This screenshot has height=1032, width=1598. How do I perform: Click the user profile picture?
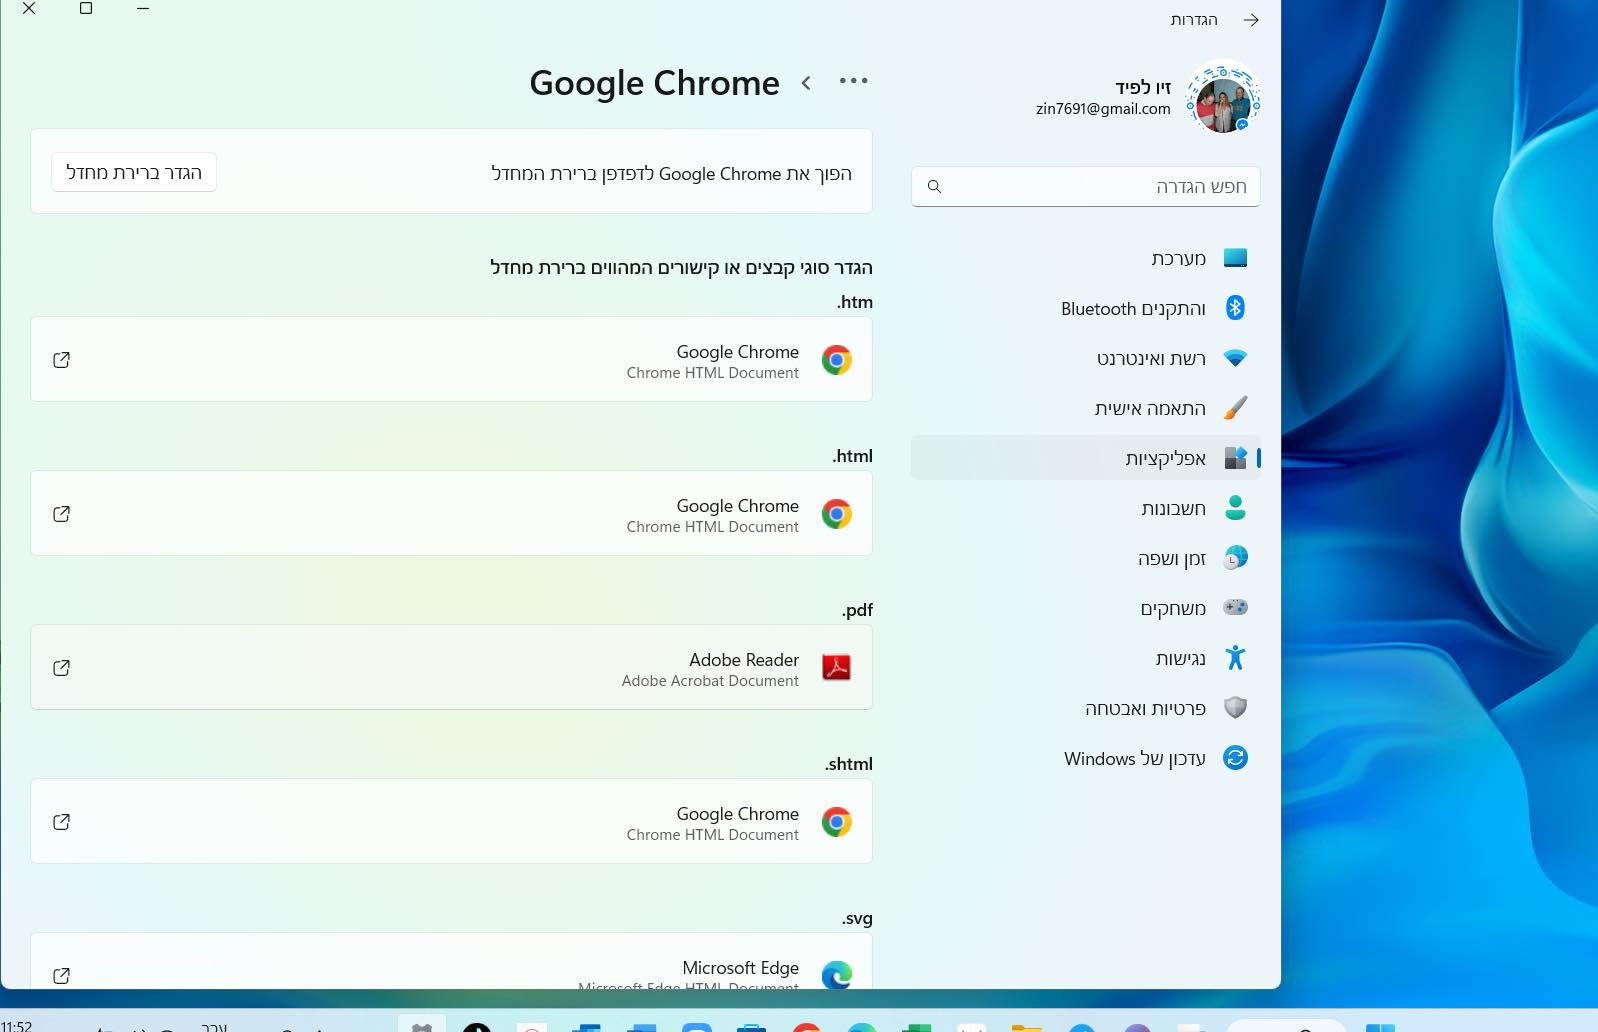coord(1222,99)
